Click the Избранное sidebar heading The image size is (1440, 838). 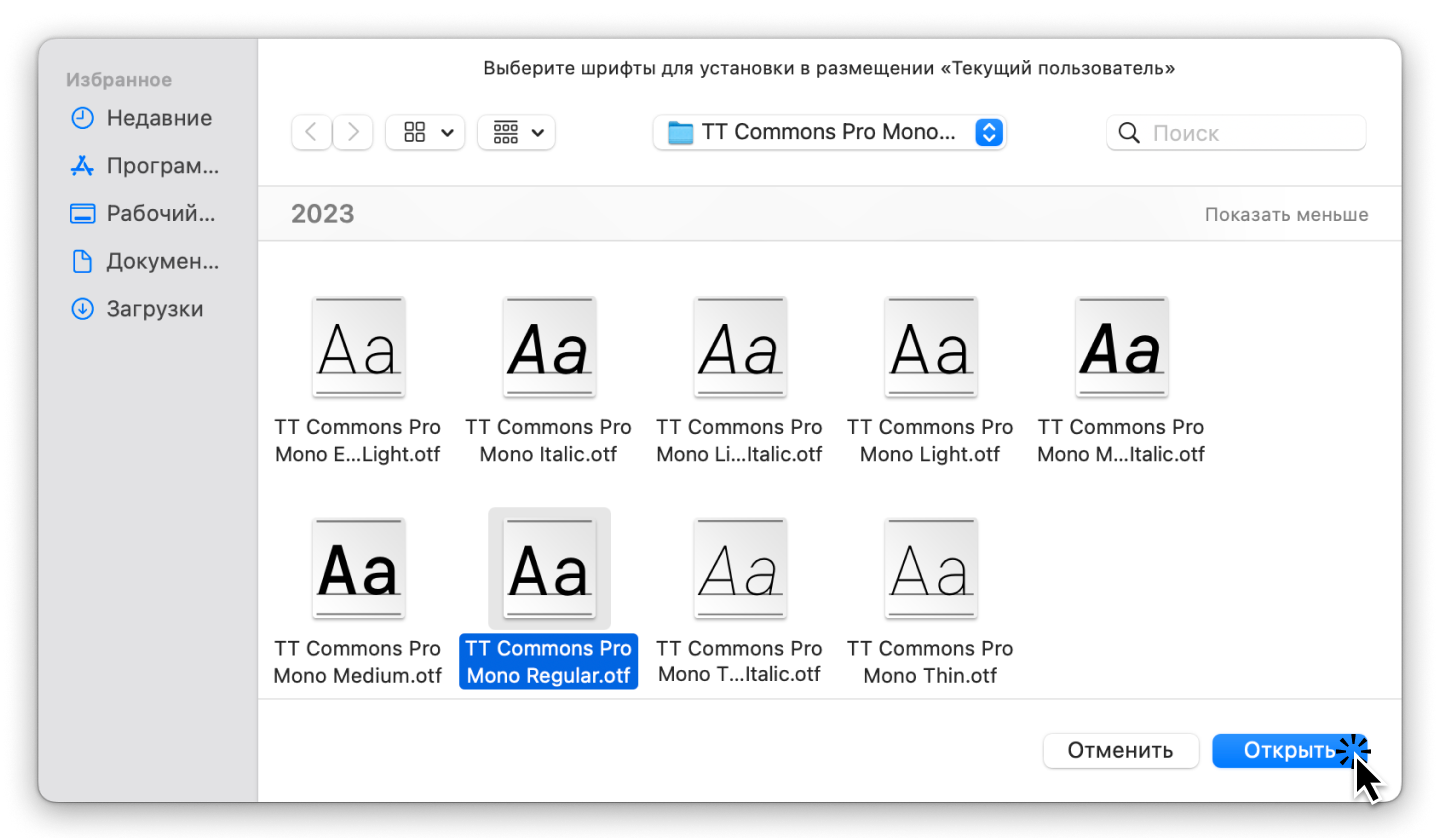click(119, 80)
